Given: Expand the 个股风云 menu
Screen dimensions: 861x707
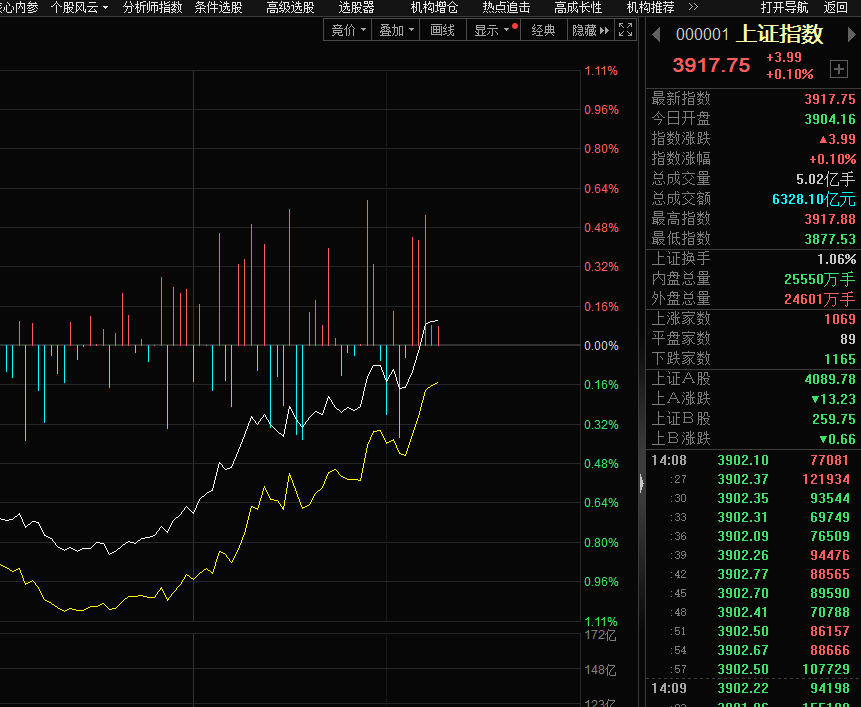Looking at the screenshot, I should tap(79, 7).
